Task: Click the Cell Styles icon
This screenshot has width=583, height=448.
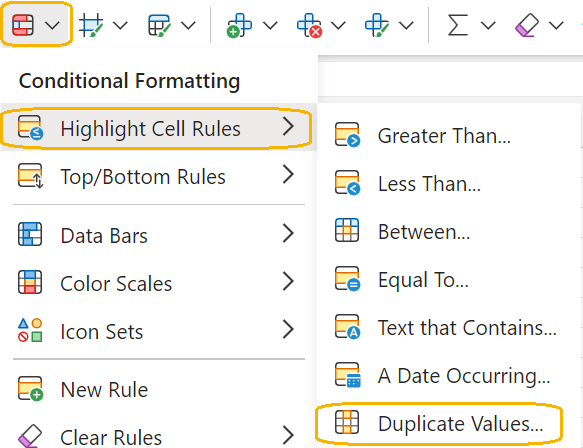Action: [x=159, y=25]
